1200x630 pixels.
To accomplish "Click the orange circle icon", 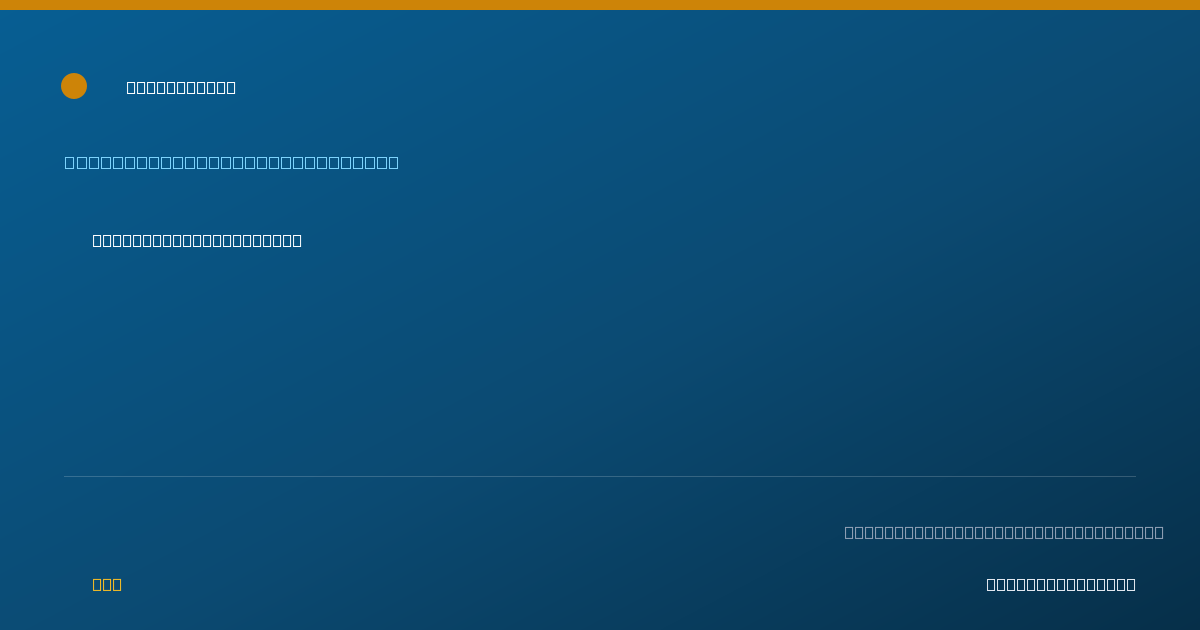I will (x=74, y=86).
